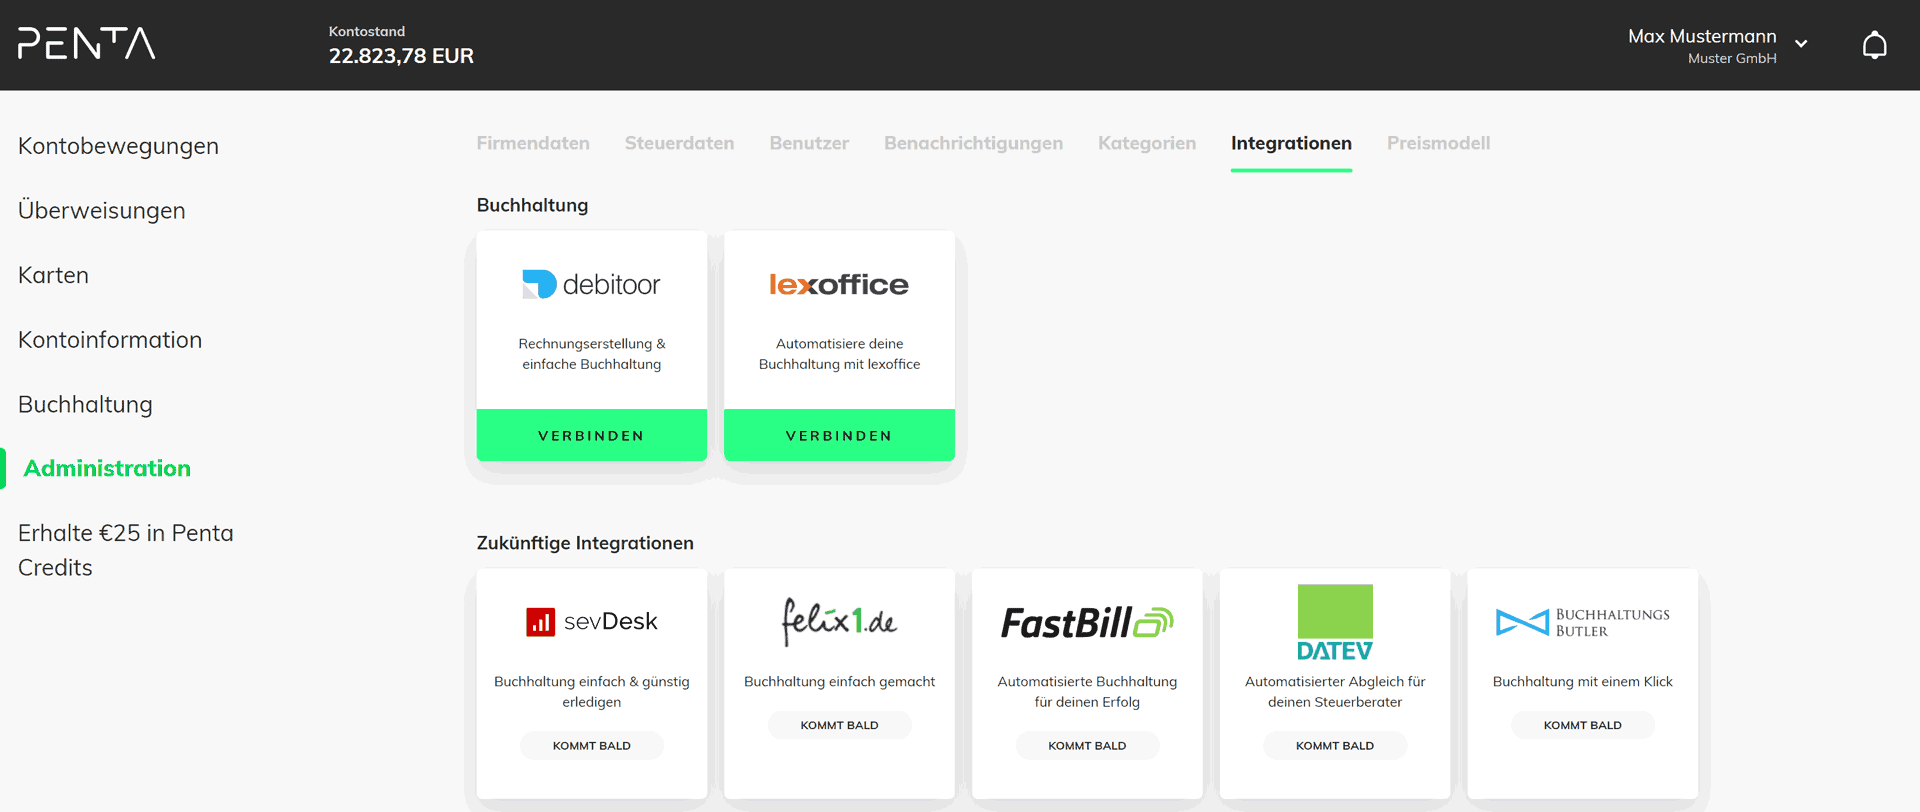Click the Buchhaltung section heading
Viewport: 1920px width, 812px height.
532,205
